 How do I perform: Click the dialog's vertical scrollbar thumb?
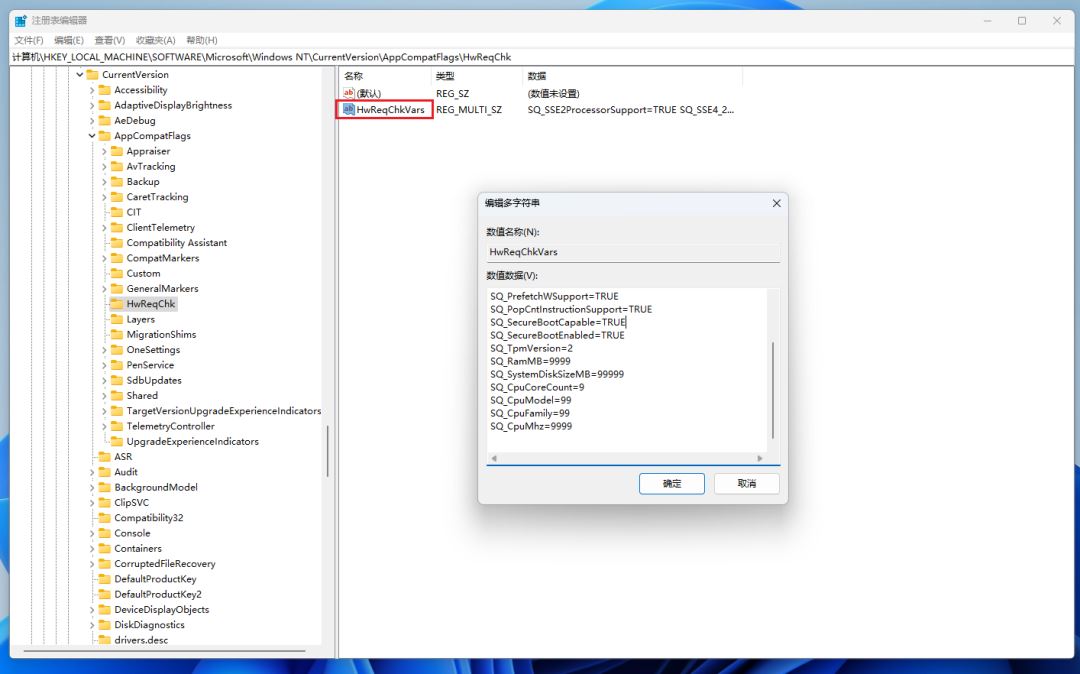point(772,390)
